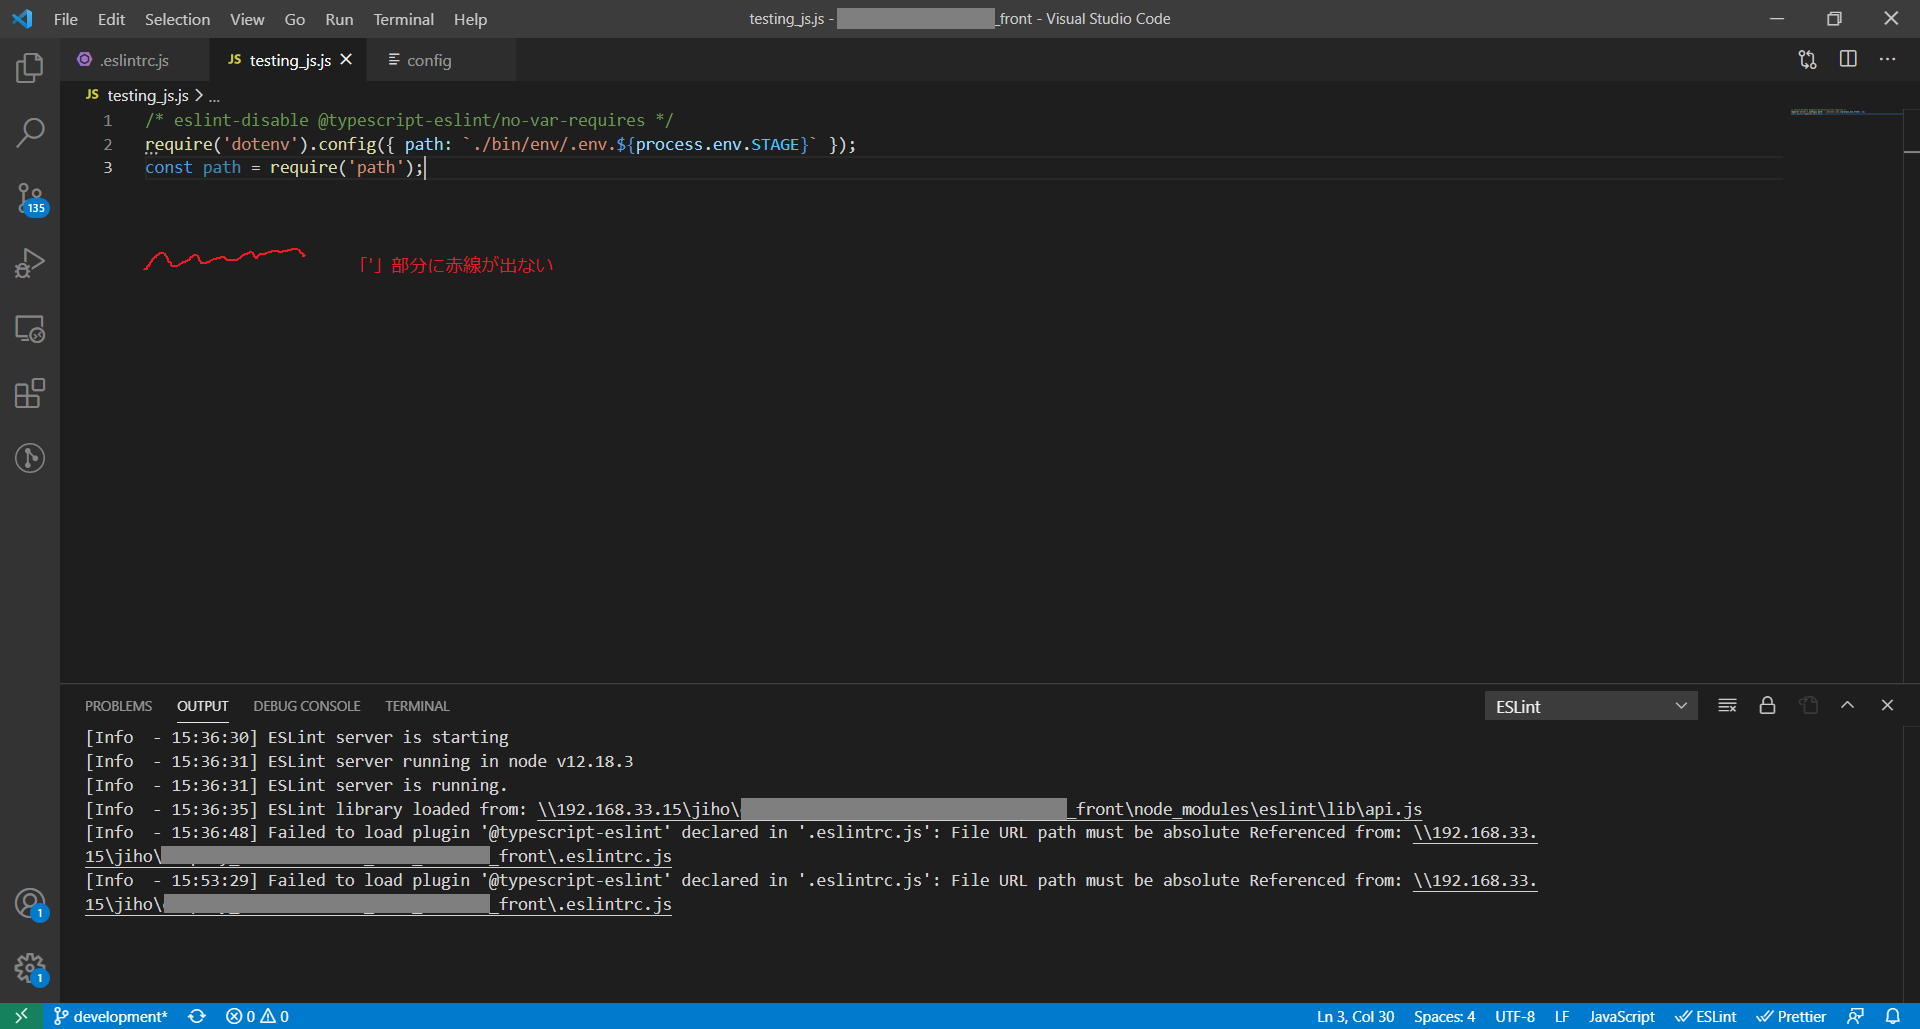Split the editor with the split icon
The image size is (1920, 1029).
point(1847,59)
